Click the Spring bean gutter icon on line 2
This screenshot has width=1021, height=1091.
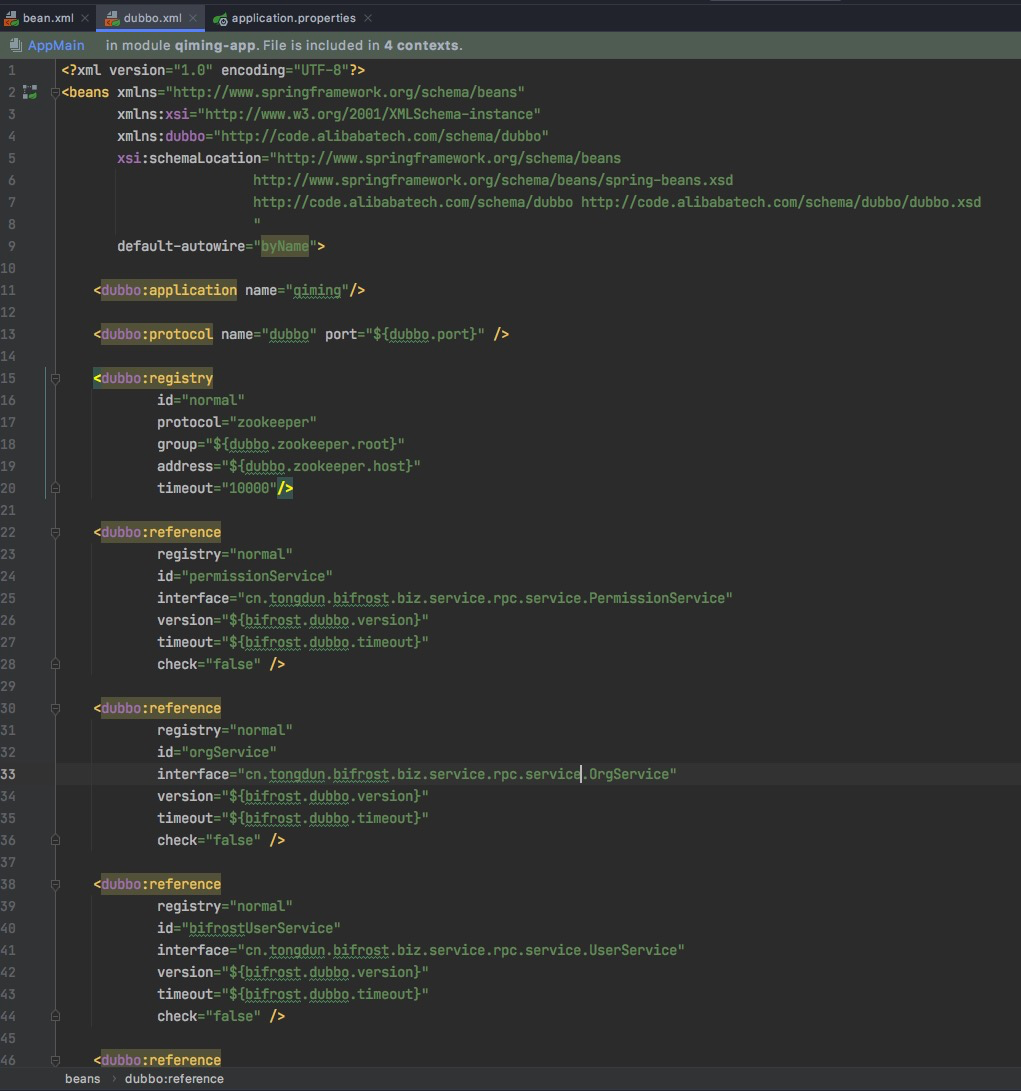(x=29, y=92)
